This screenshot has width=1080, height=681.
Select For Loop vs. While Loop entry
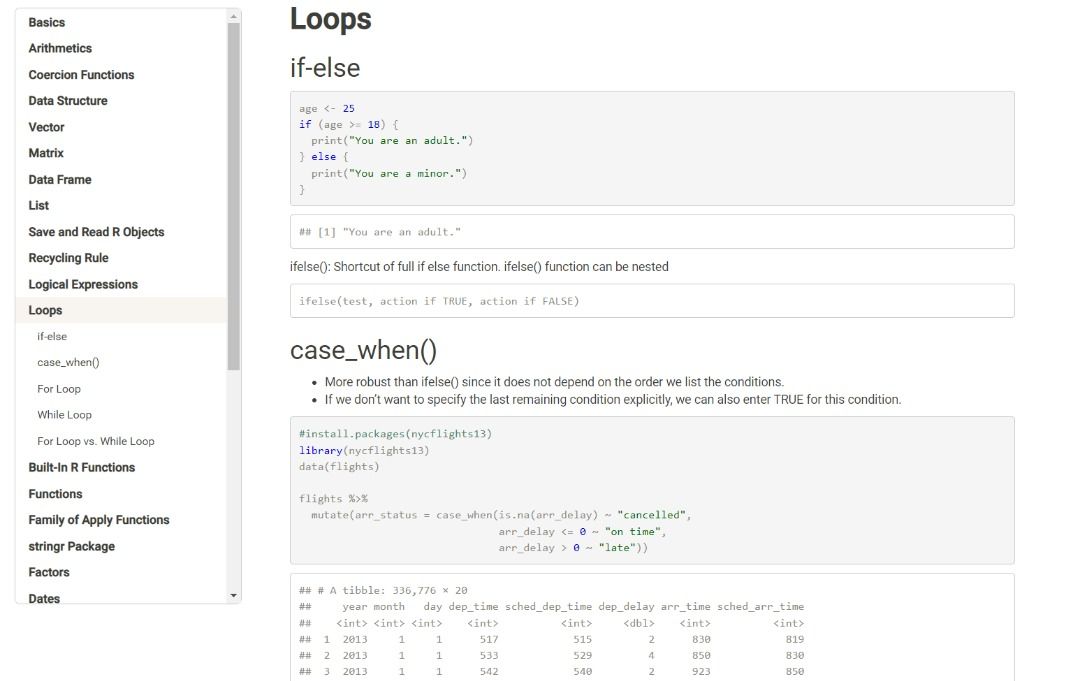96,441
